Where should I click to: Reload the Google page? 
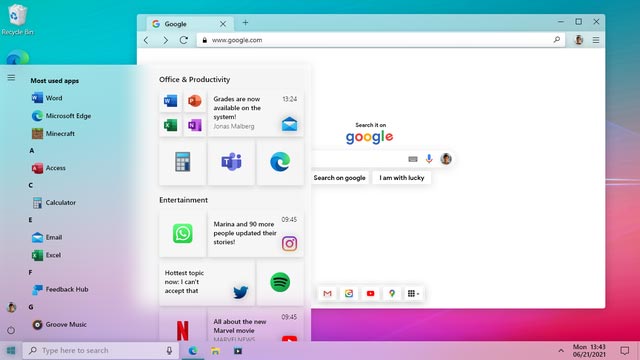(184, 40)
